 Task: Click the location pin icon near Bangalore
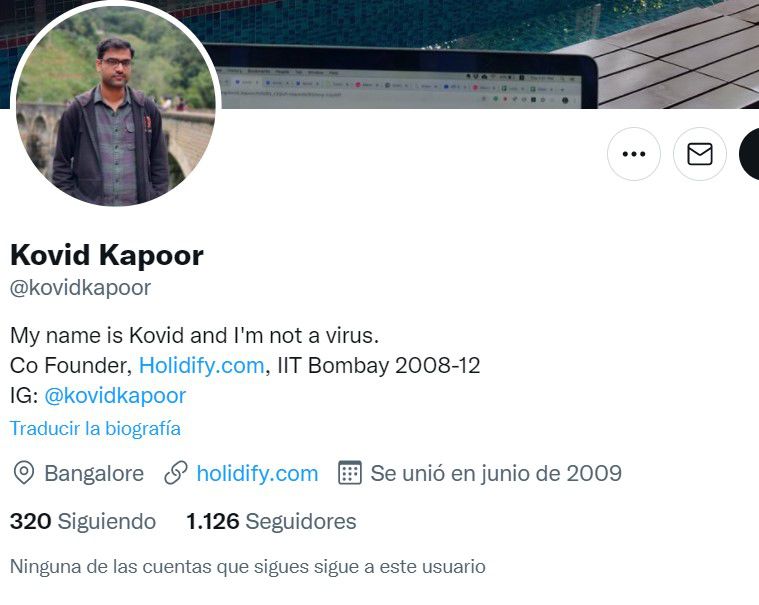coord(24,473)
